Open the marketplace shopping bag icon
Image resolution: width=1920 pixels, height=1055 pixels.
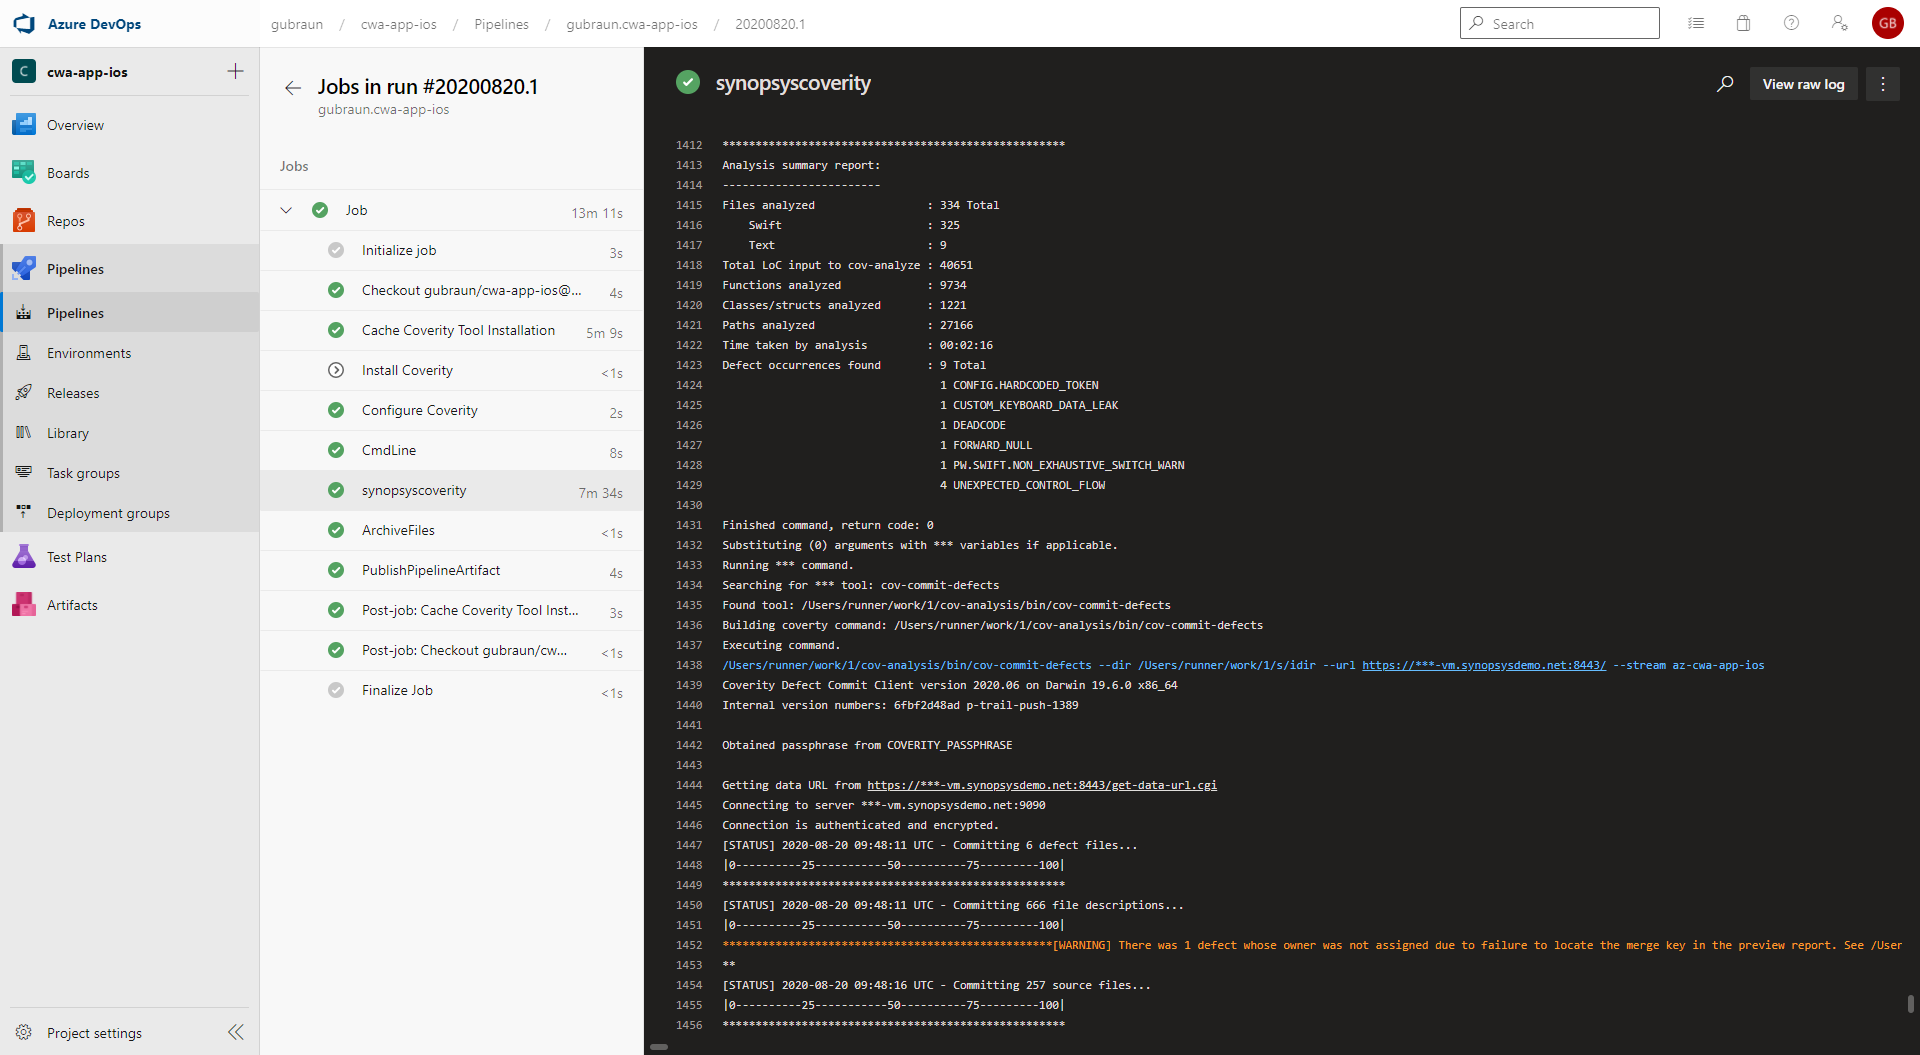pyautogui.click(x=1743, y=23)
